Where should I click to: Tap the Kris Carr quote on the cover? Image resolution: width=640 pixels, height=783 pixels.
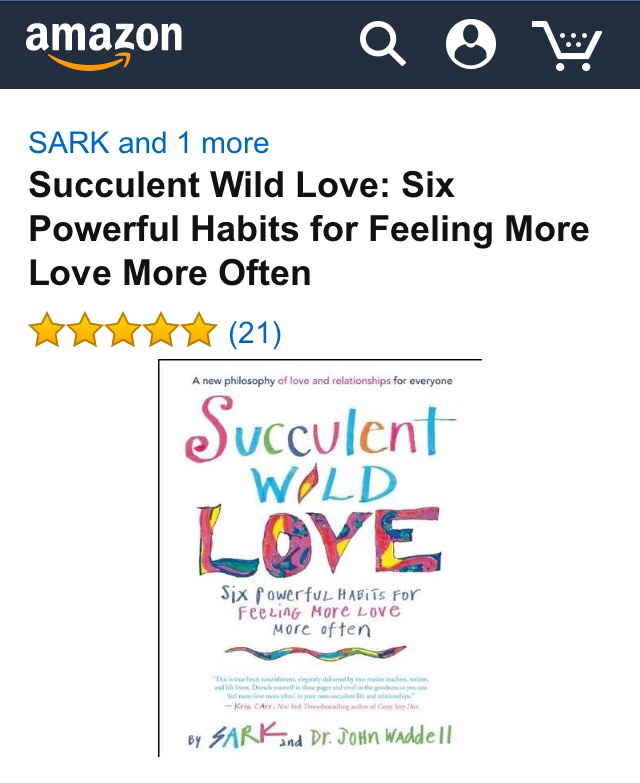pos(321,693)
